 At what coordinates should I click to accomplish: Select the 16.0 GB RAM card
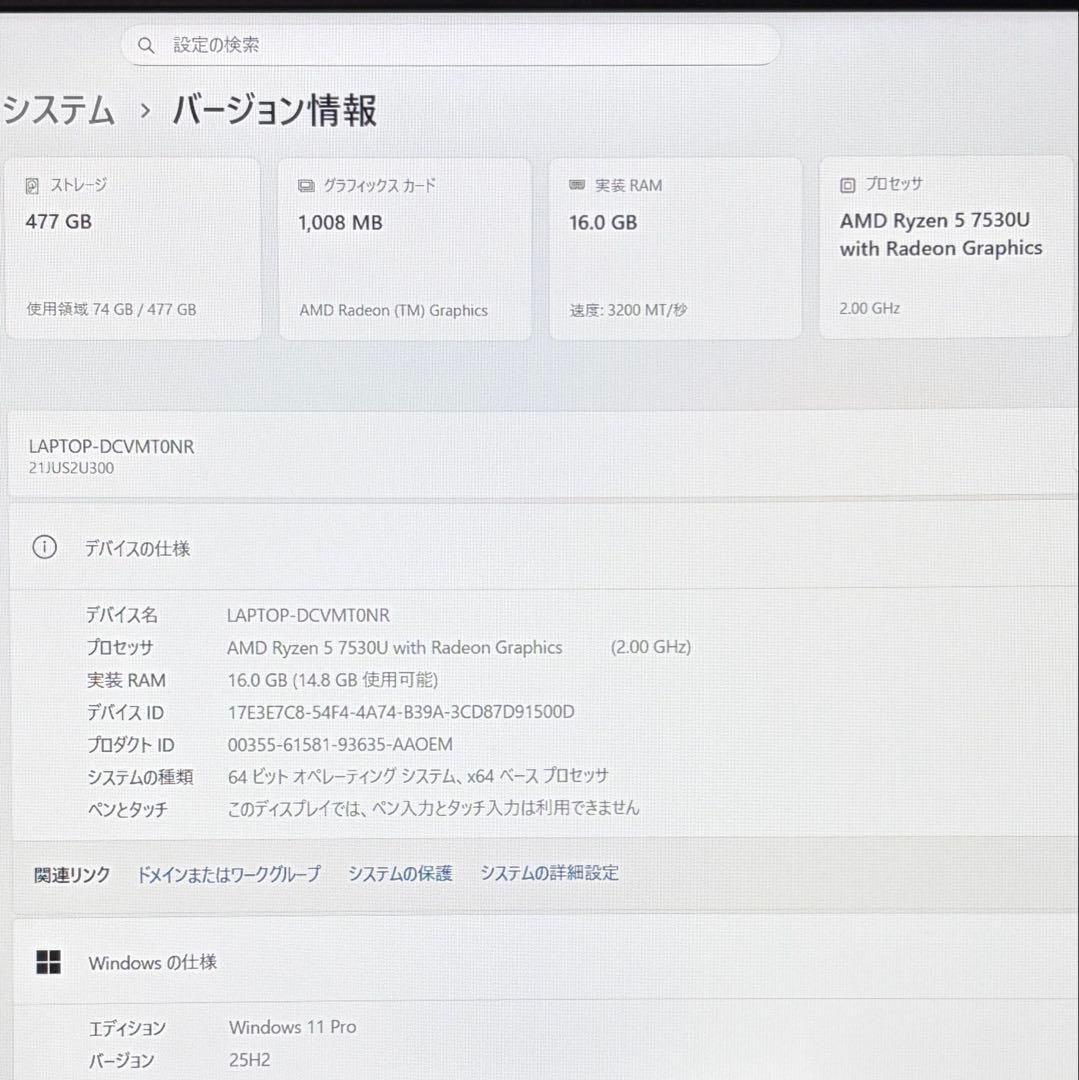pyautogui.click(x=675, y=247)
